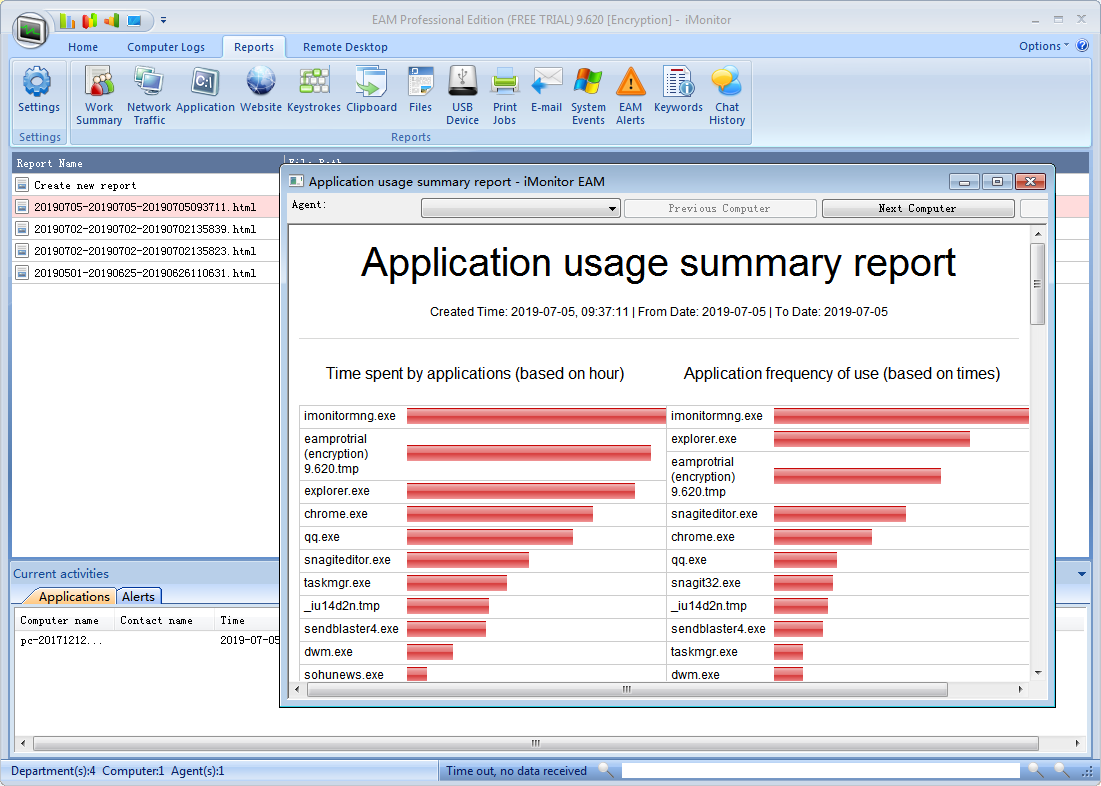Click the orange bar chart quick access icon
1101x786 pixels.
111,20
